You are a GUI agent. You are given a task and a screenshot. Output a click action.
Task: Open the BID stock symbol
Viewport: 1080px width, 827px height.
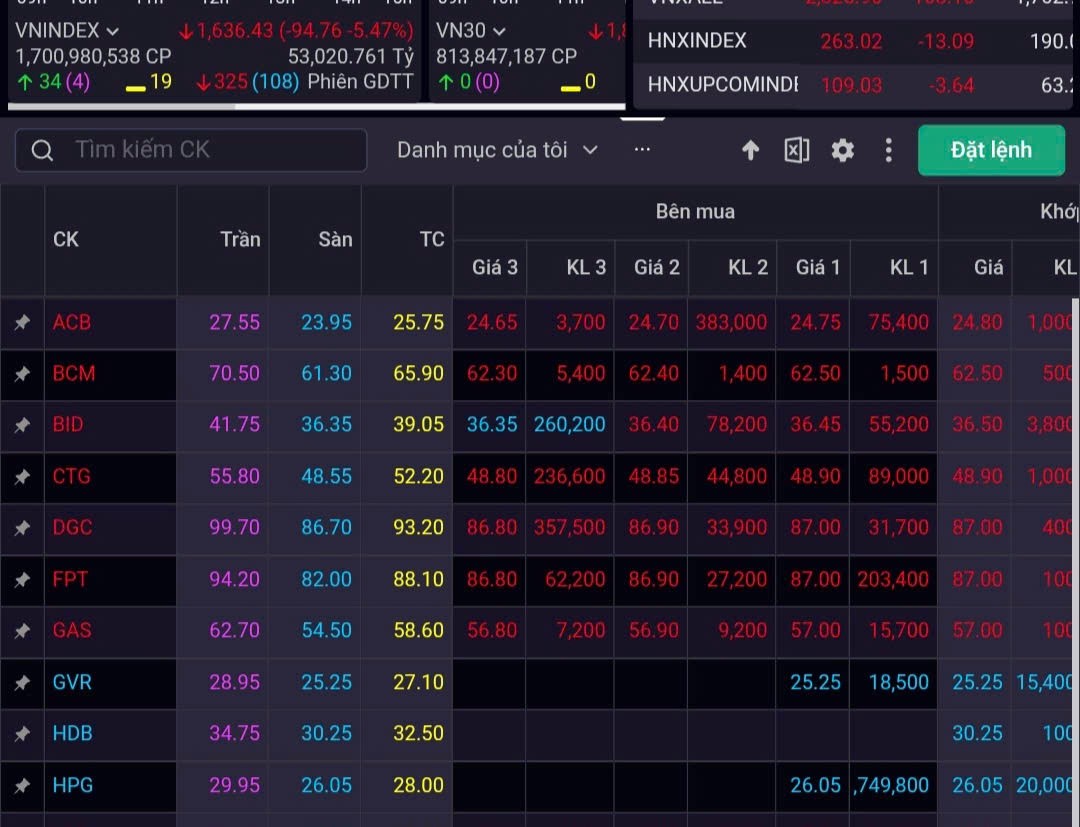point(68,425)
